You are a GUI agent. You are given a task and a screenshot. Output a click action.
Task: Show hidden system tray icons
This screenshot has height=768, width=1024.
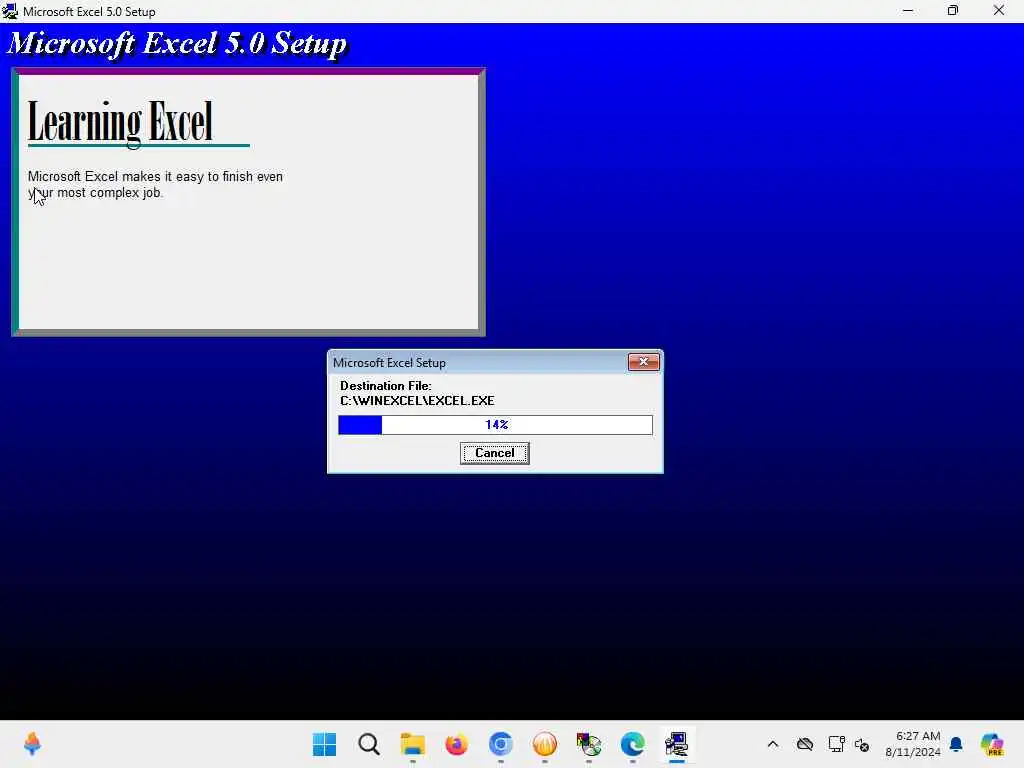pyautogui.click(x=773, y=744)
